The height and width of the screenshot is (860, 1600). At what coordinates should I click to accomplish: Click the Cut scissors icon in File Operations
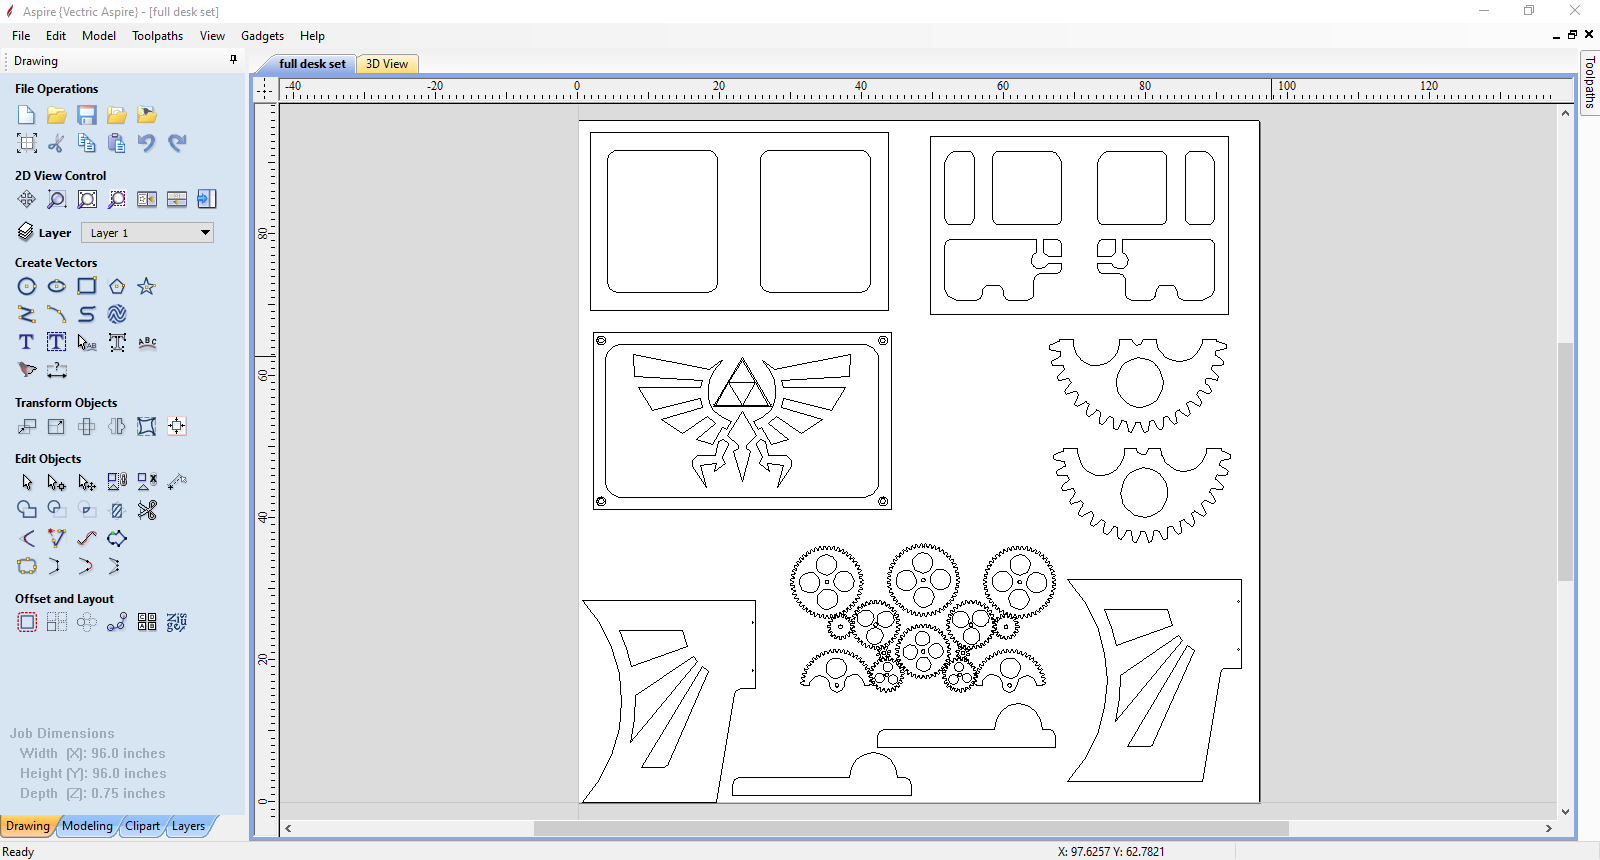coord(57,143)
